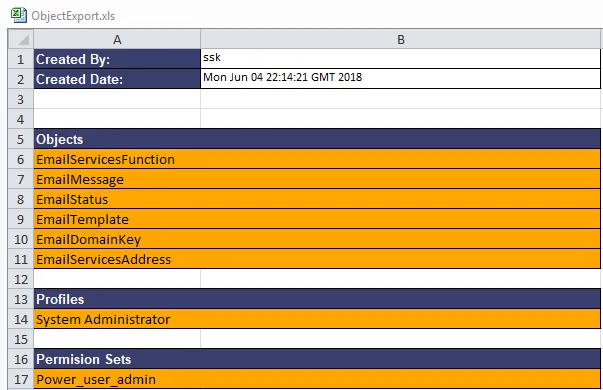
Task: Select row 10 header
Action: coord(21,239)
